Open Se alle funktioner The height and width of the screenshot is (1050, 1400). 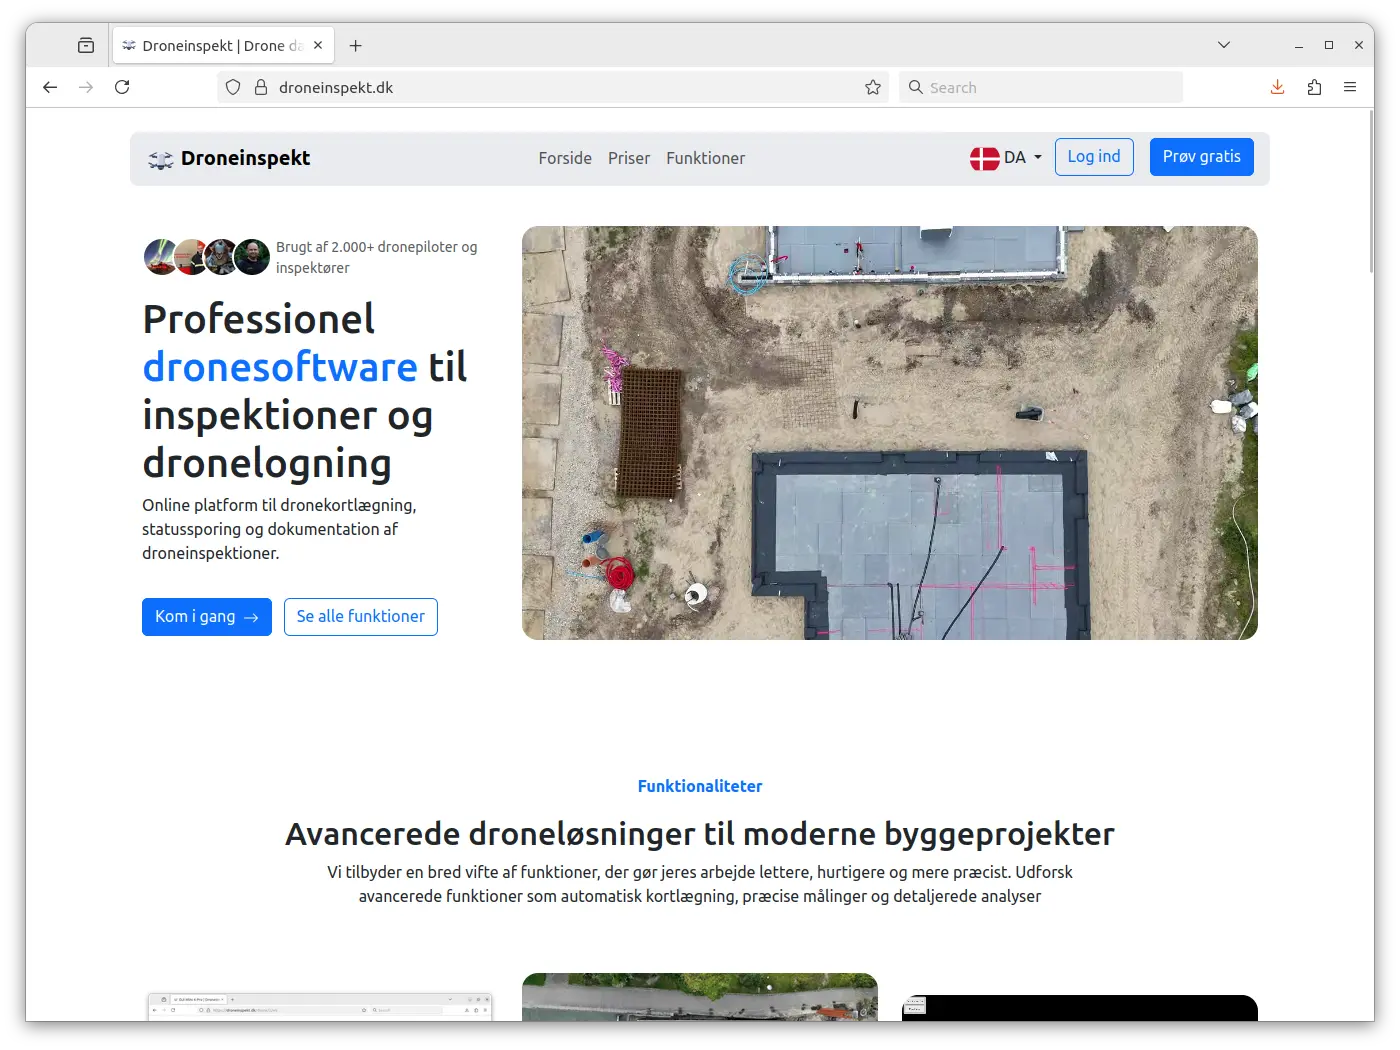click(x=360, y=617)
